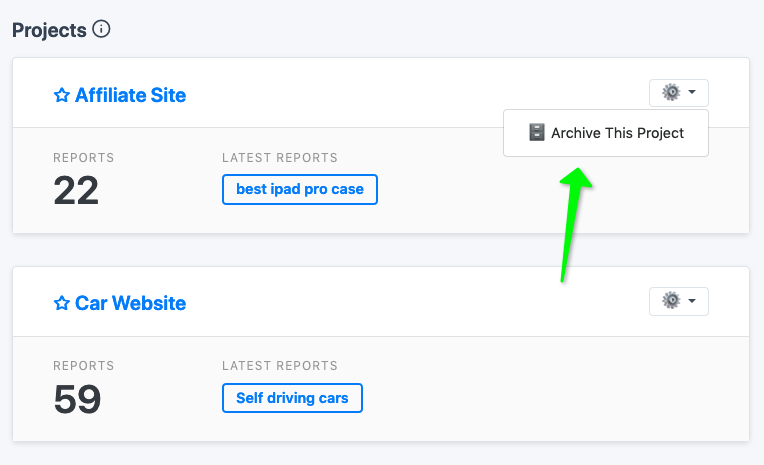Click the gear icon on Car Website

tap(671, 300)
